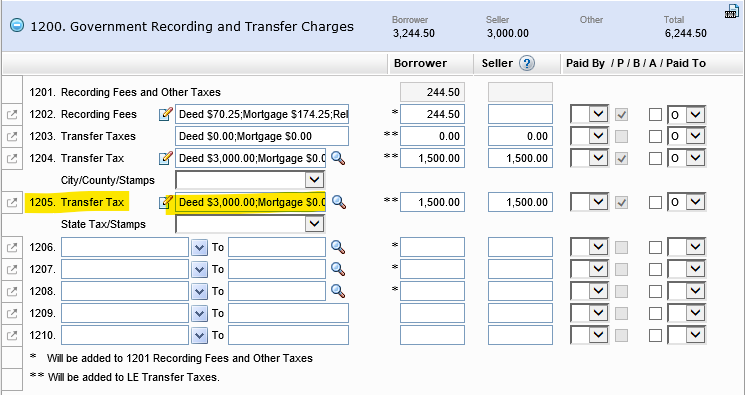Open line 1205 detail pop-out icon

point(12,202)
